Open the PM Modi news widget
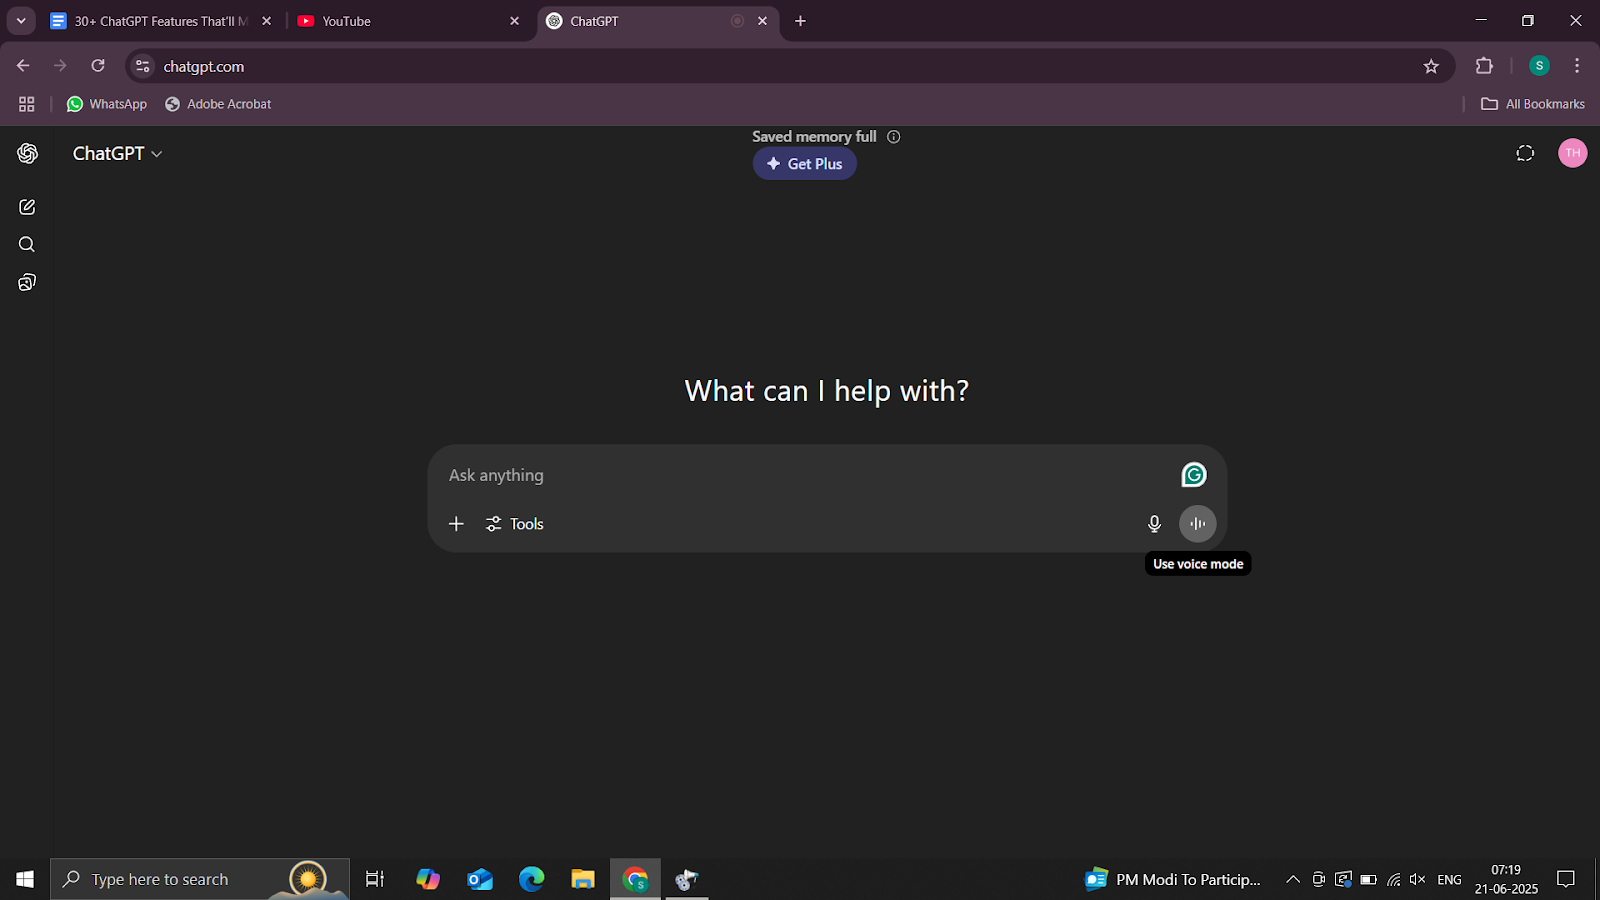Screen dimensions: 1600x900 pyautogui.click(x=1173, y=879)
